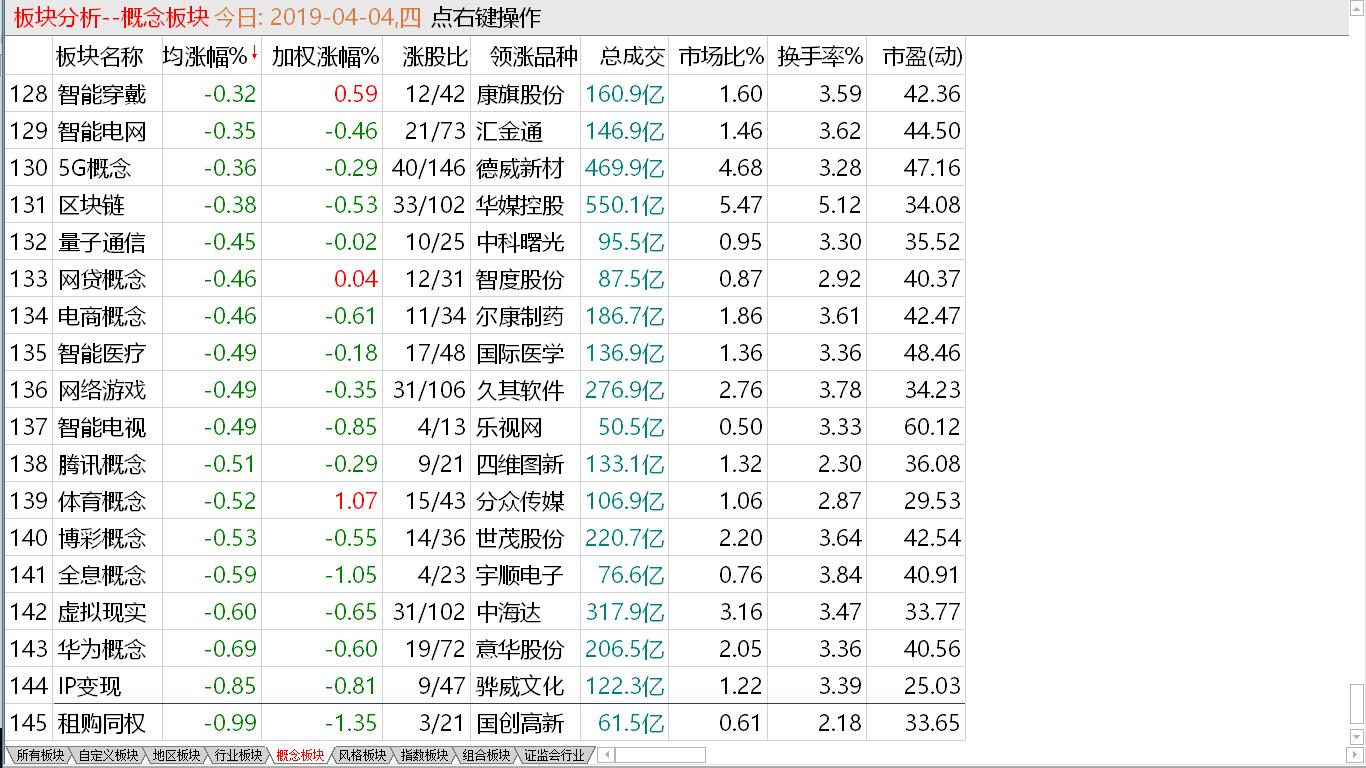Click leading stock 尔康制药
The height and width of the screenshot is (768, 1366).
pos(520,316)
